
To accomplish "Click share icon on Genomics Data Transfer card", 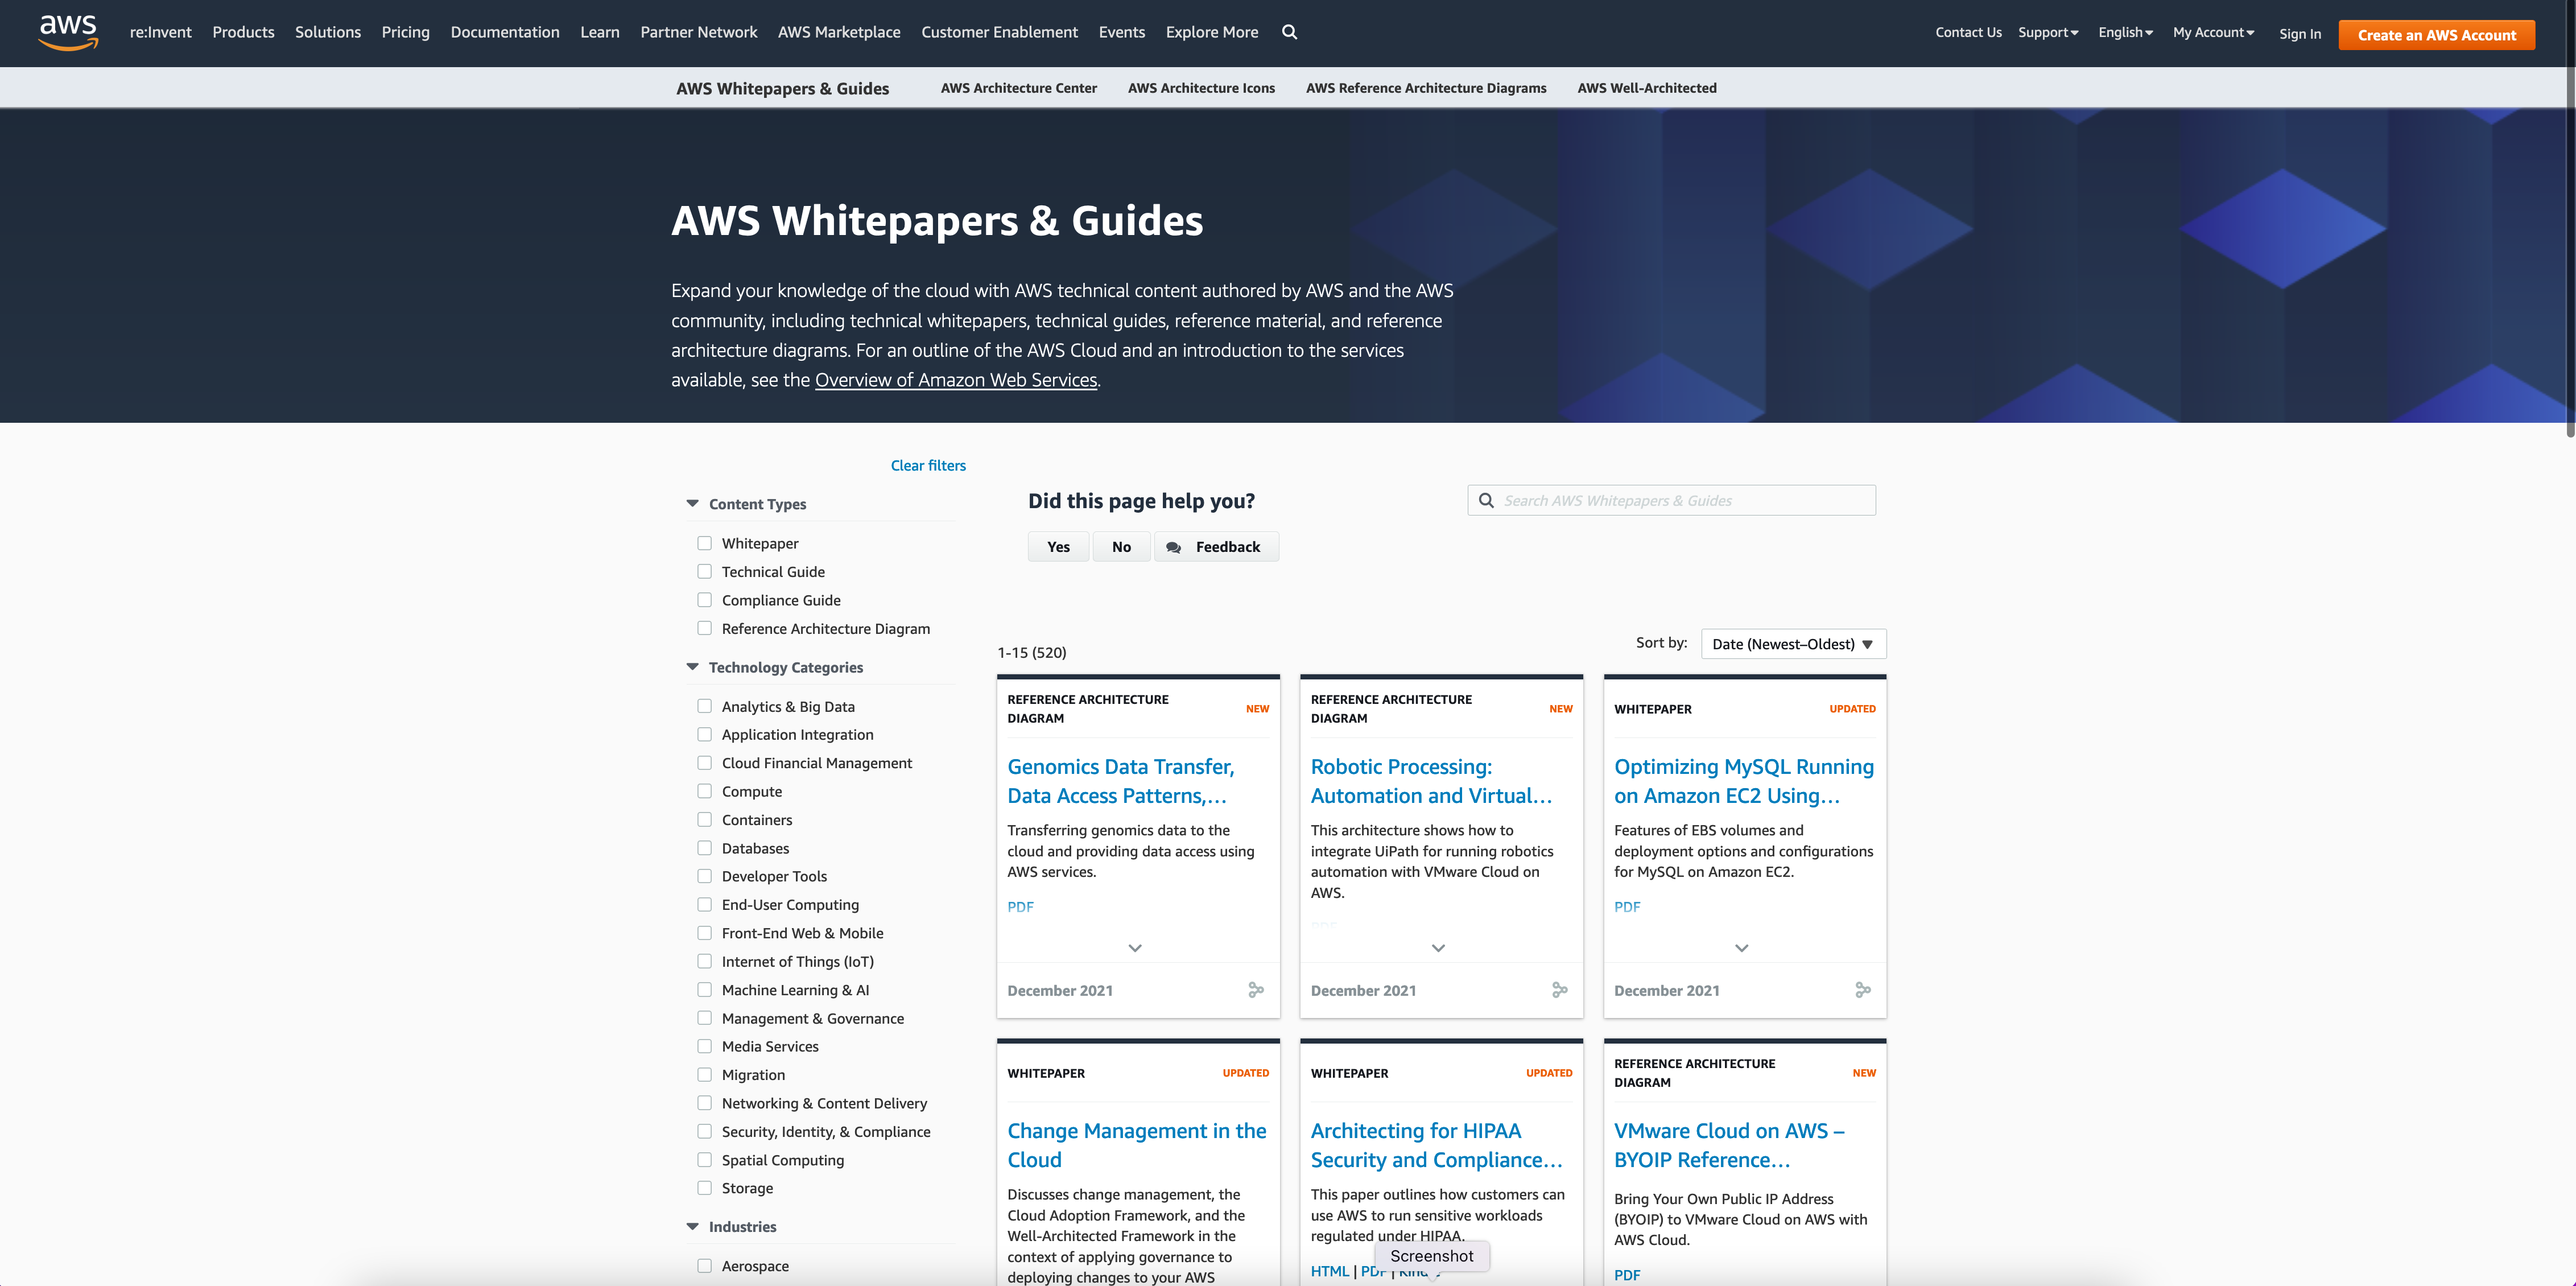I will pos(1256,990).
